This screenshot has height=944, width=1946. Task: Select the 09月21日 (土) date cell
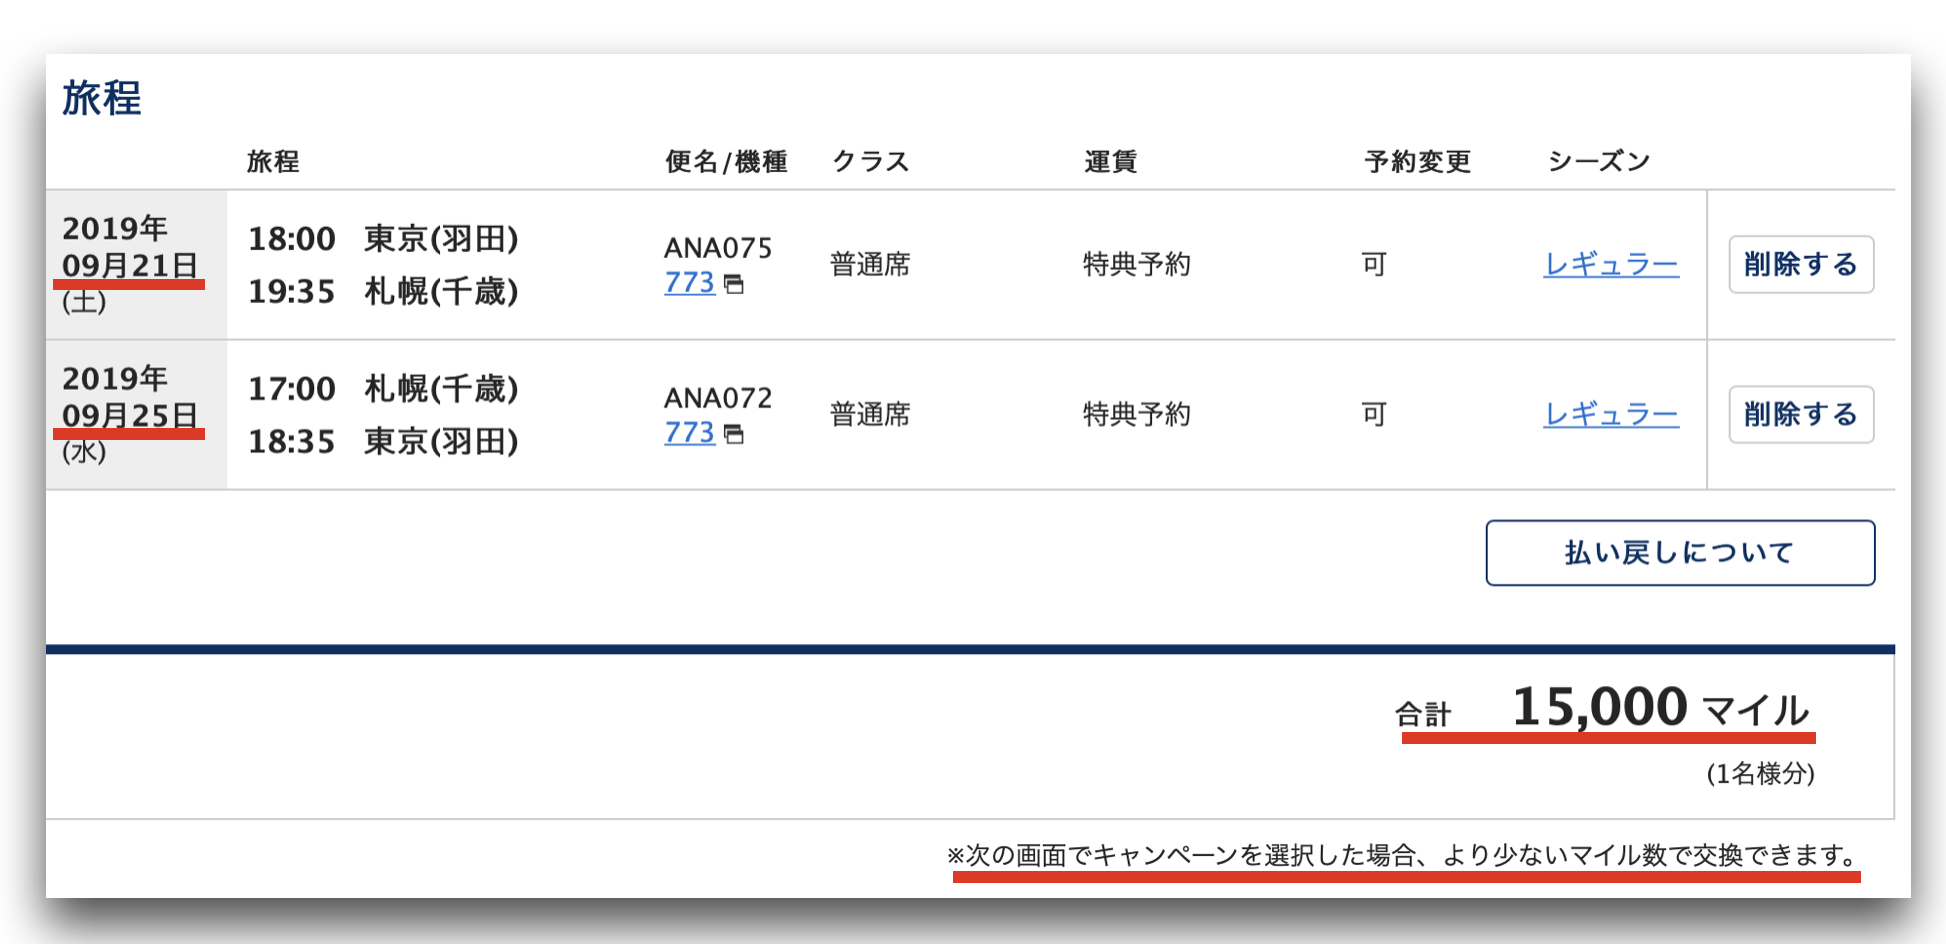tap(136, 264)
